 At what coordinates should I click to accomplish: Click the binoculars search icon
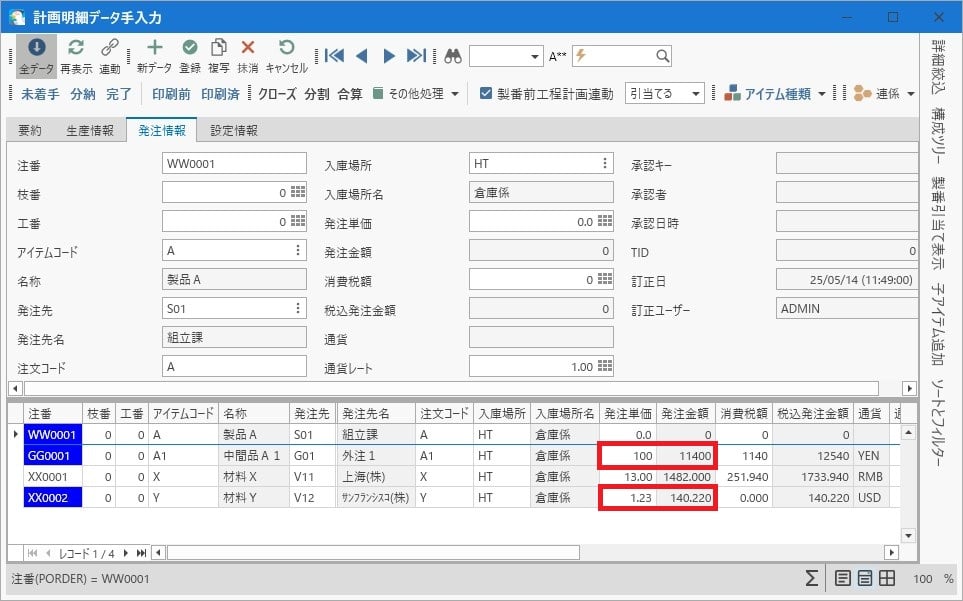(x=453, y=56)
